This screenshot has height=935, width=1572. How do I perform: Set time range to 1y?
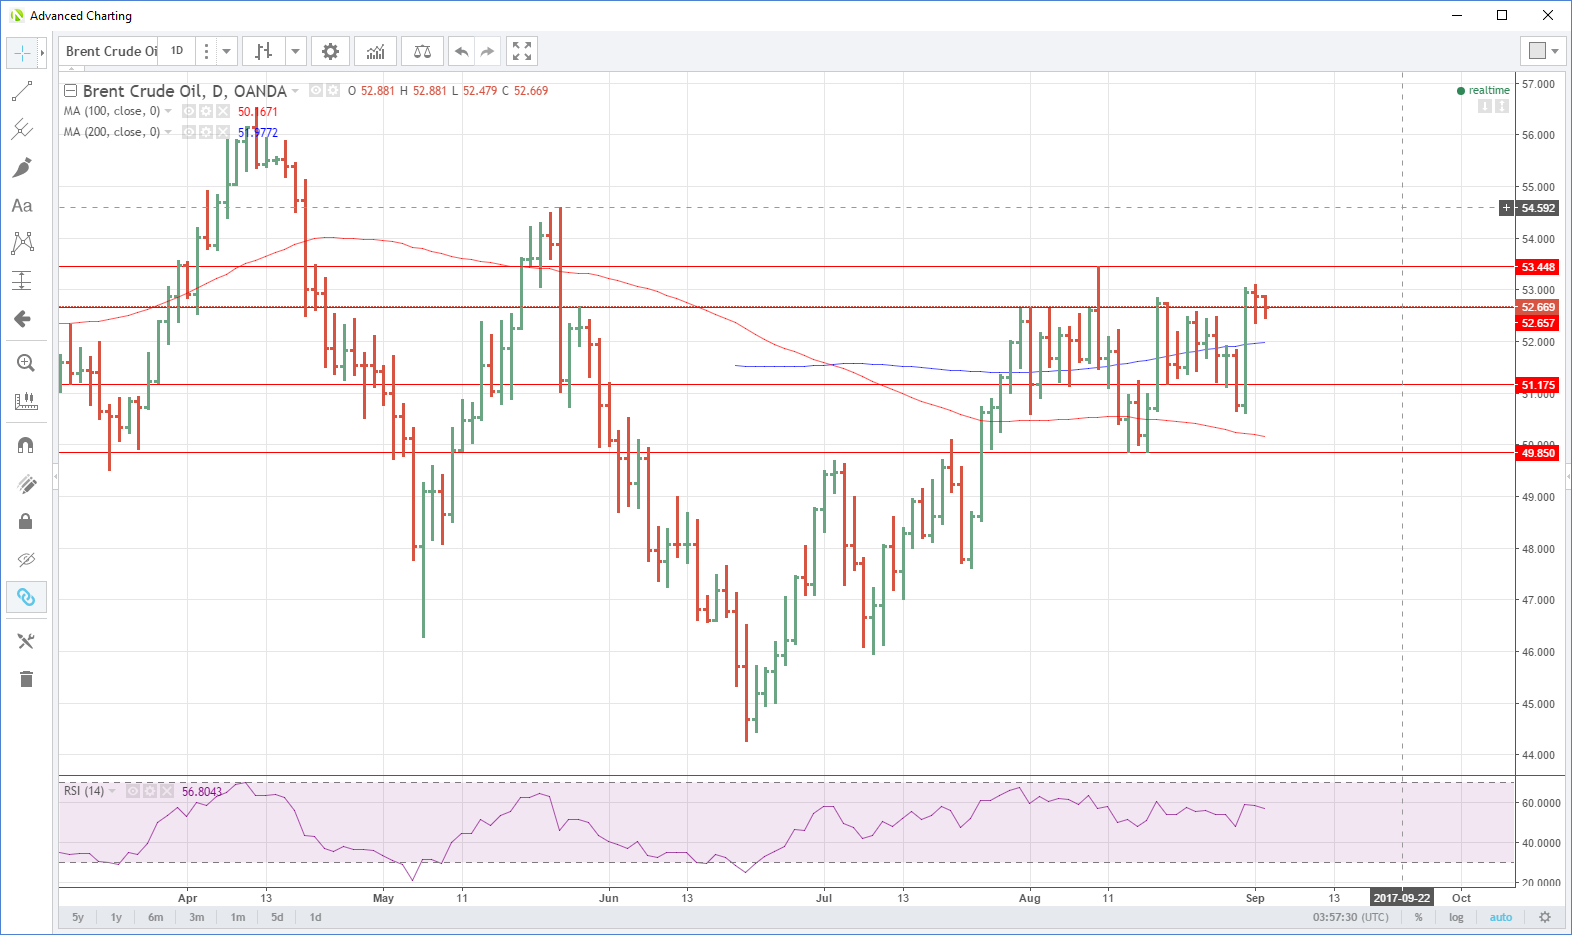pos(116,917)
